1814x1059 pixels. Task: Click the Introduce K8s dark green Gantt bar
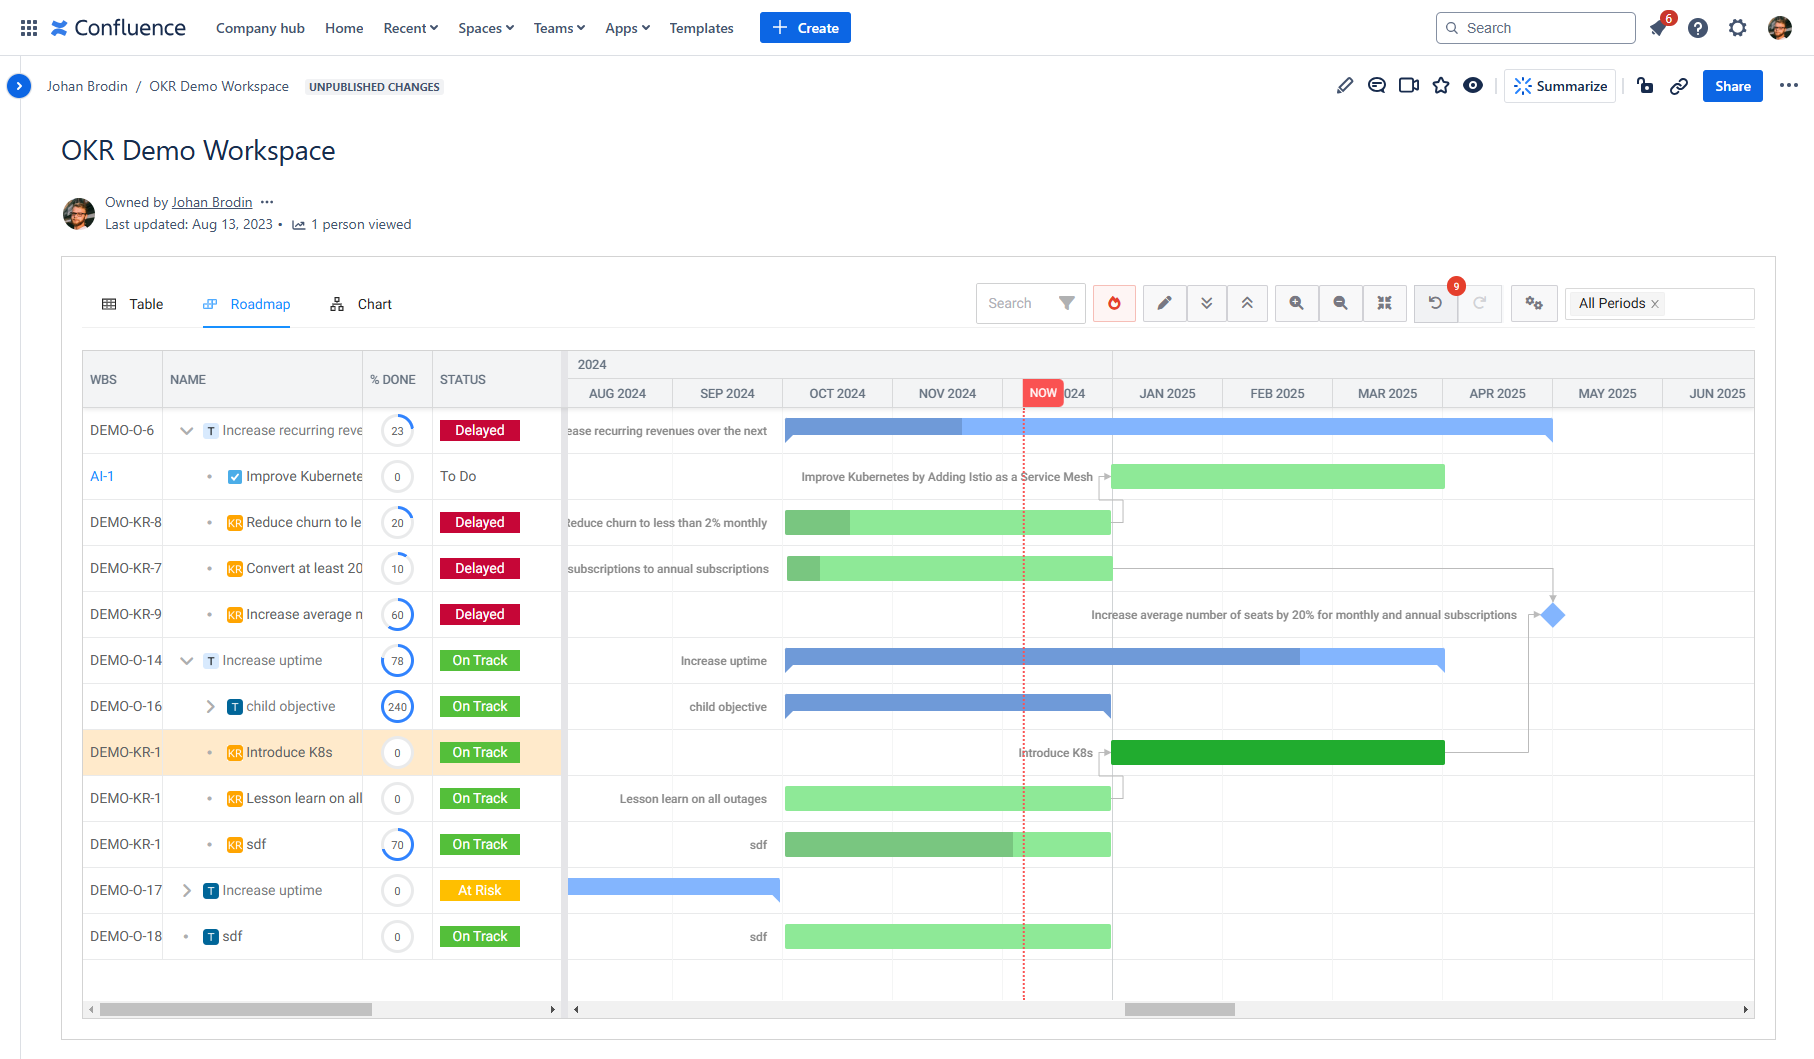(1277, 753)
